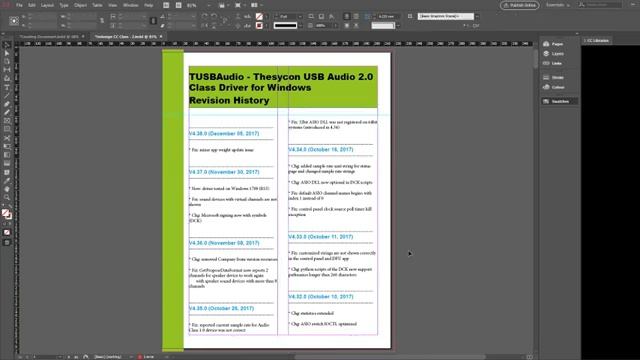Select the Gradient Feather tool

click(7, 164)
